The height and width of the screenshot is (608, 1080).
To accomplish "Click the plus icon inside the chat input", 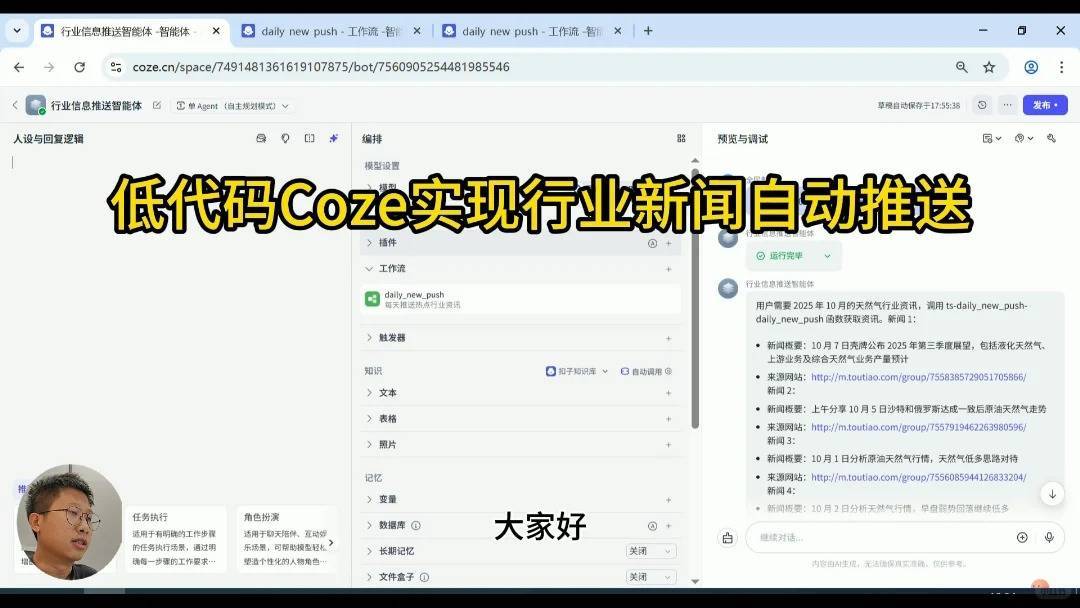I will point(1021,537).
